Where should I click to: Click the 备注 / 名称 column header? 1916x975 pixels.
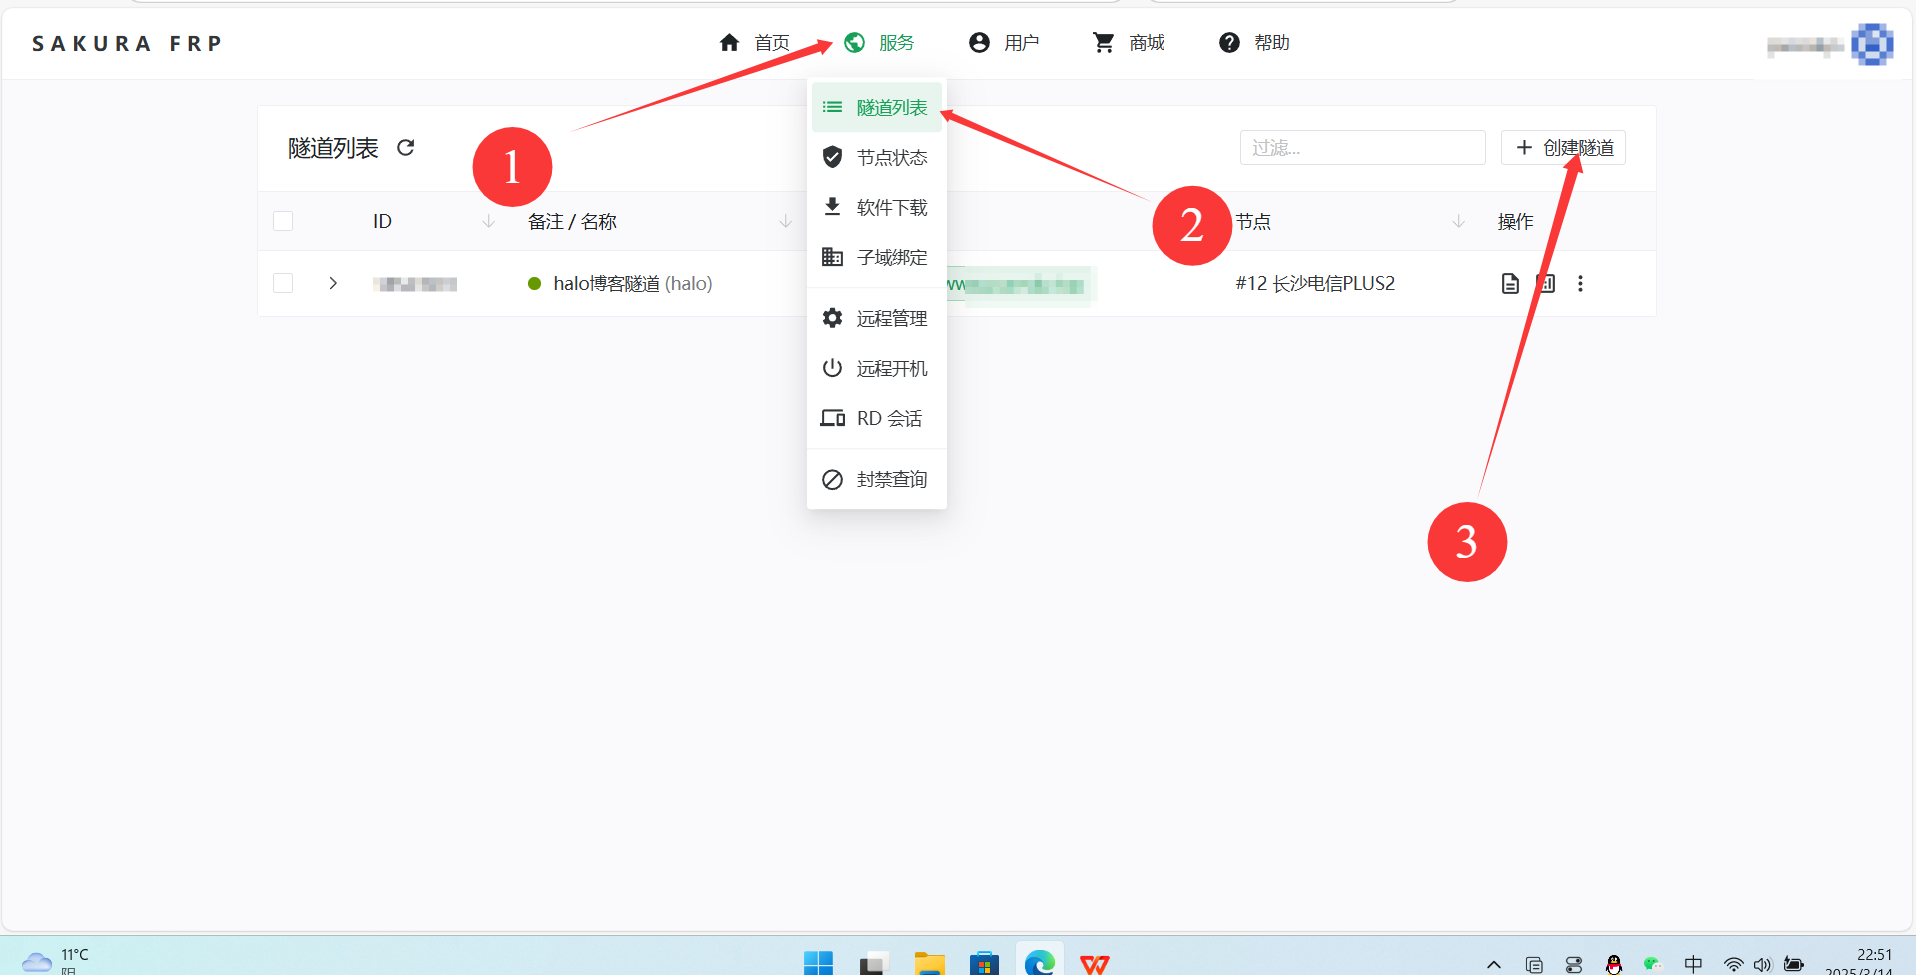click(x=572, y=221)
